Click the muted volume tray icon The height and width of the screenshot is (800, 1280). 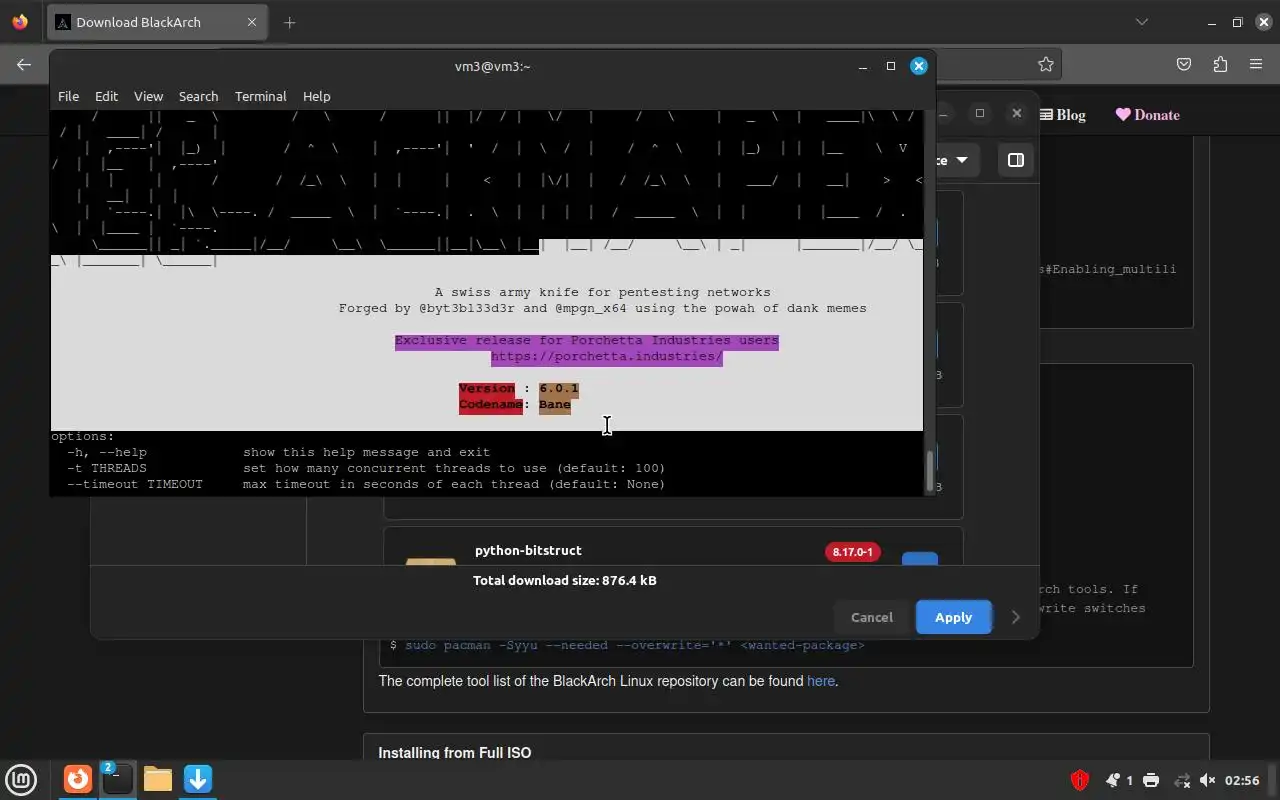[x=1208, y=780]
